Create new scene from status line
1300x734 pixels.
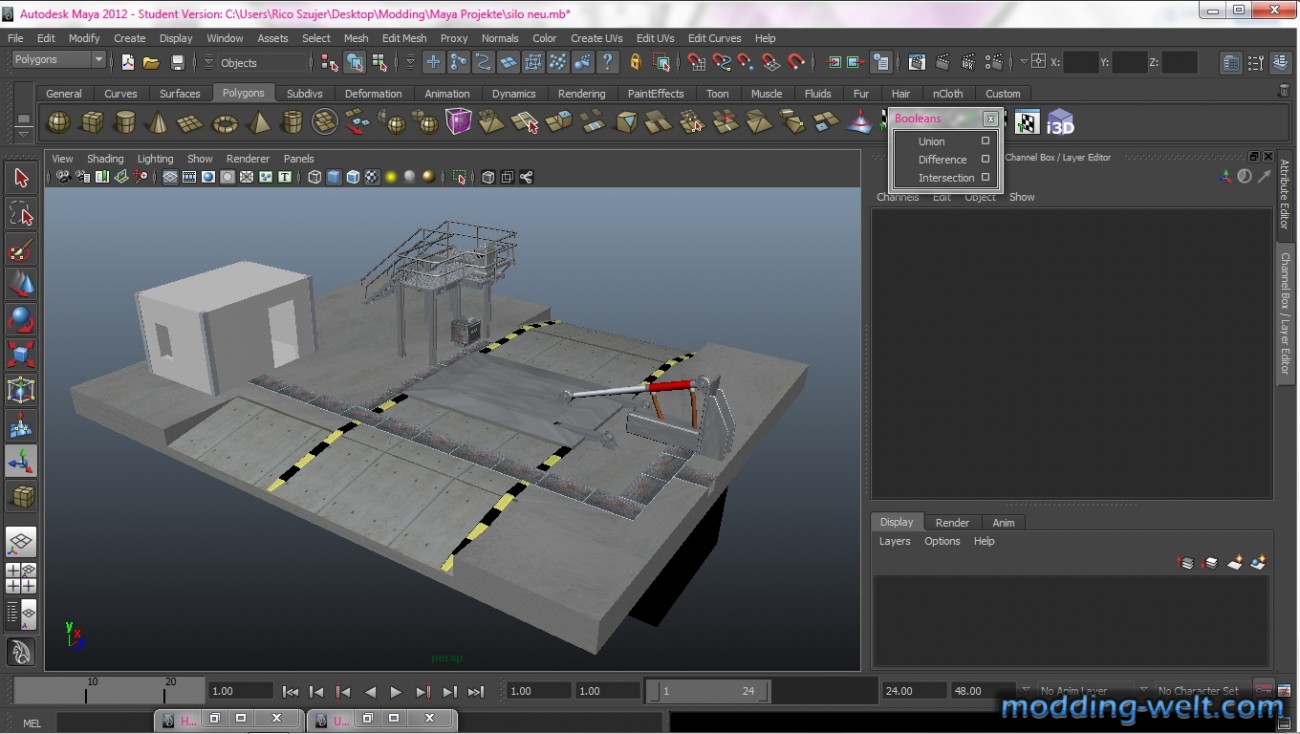tap(127, 62)
